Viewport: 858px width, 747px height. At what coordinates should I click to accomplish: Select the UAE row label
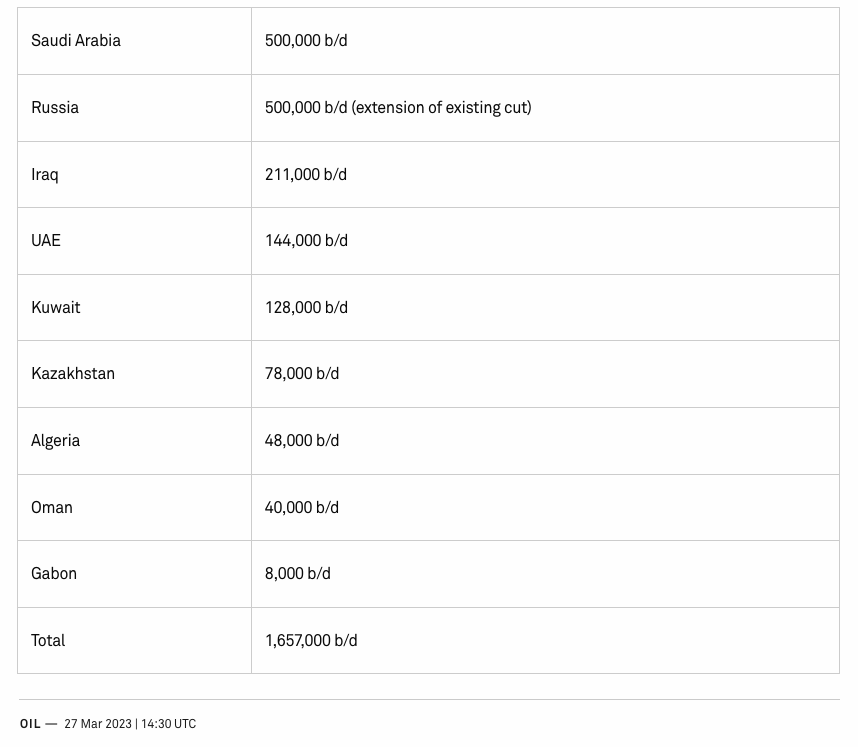pos(46,241)
